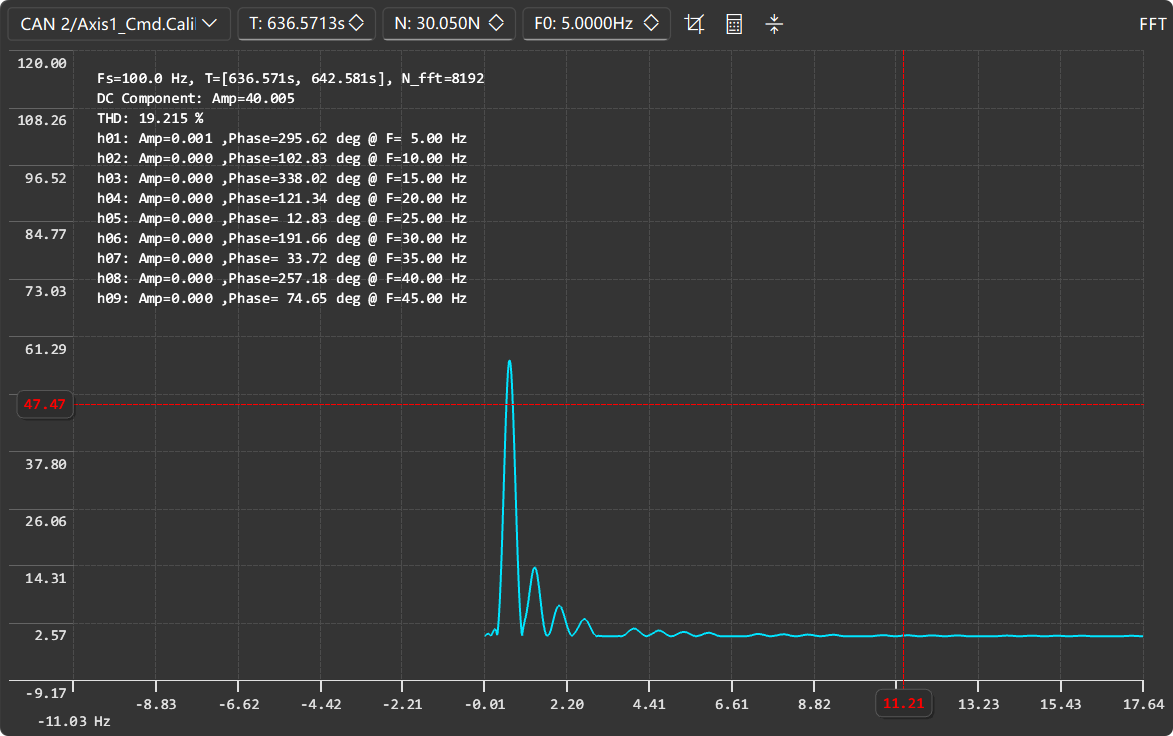The width and height of the screenshot is (1173, 736).
Task: Click the h09 harmonic line at 45.00 Hz
Action: click(x=282, y=298)
